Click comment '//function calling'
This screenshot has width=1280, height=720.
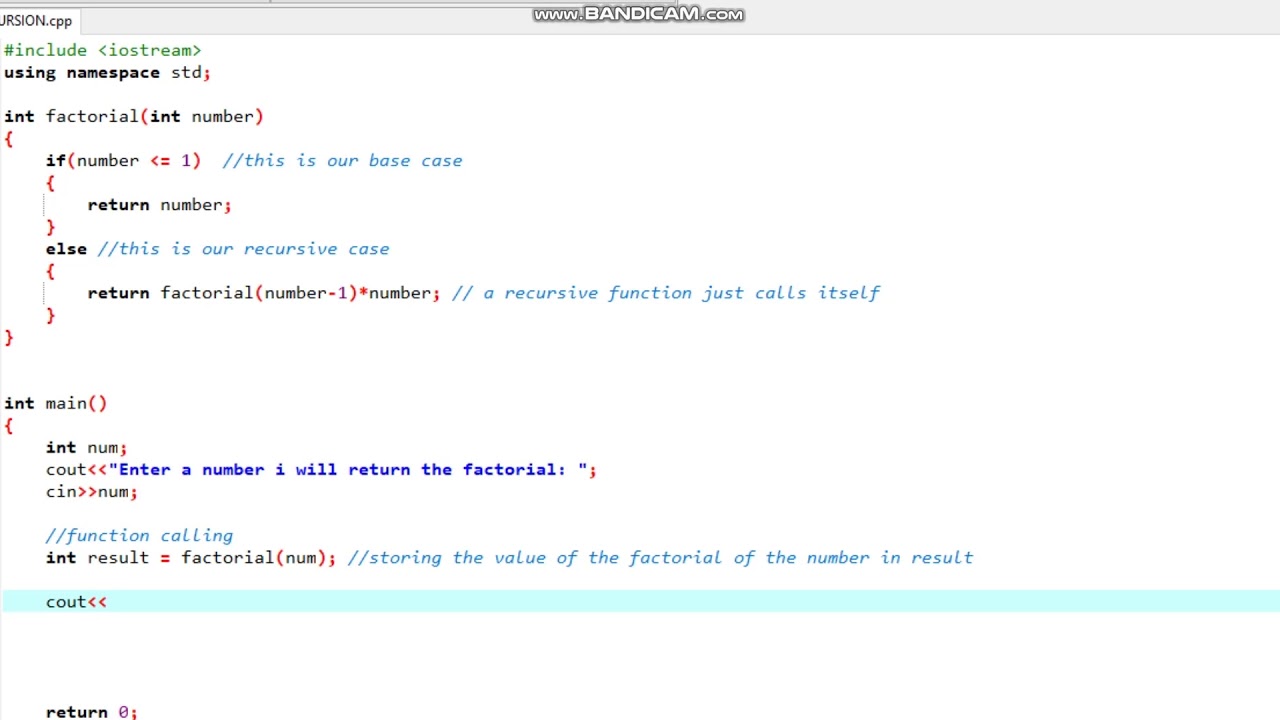(139, 535)
